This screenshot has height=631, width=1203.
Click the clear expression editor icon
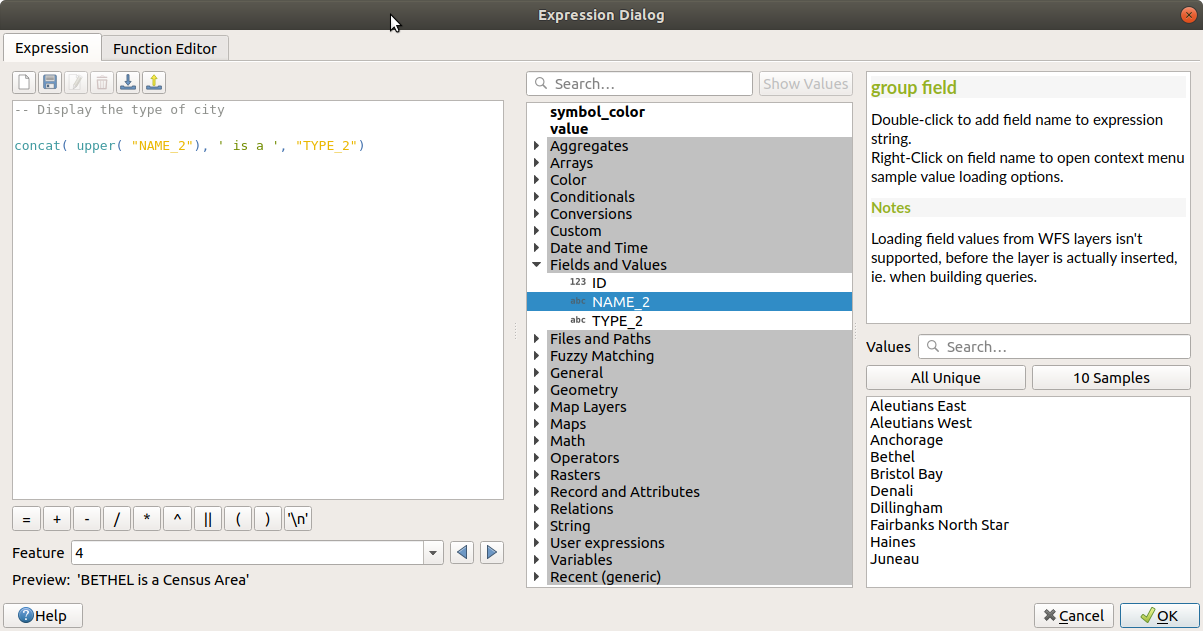[x=24, y=83]
